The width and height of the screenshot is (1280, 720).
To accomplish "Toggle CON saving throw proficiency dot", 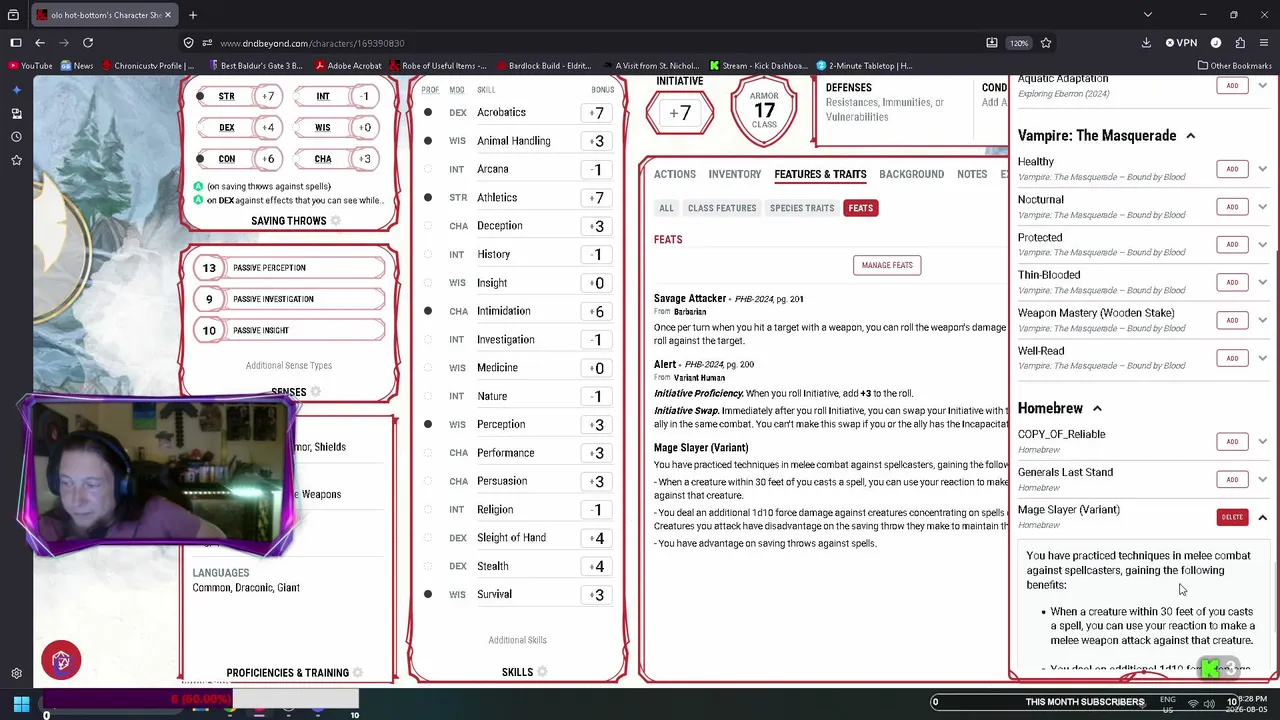I will coord(200,159).
